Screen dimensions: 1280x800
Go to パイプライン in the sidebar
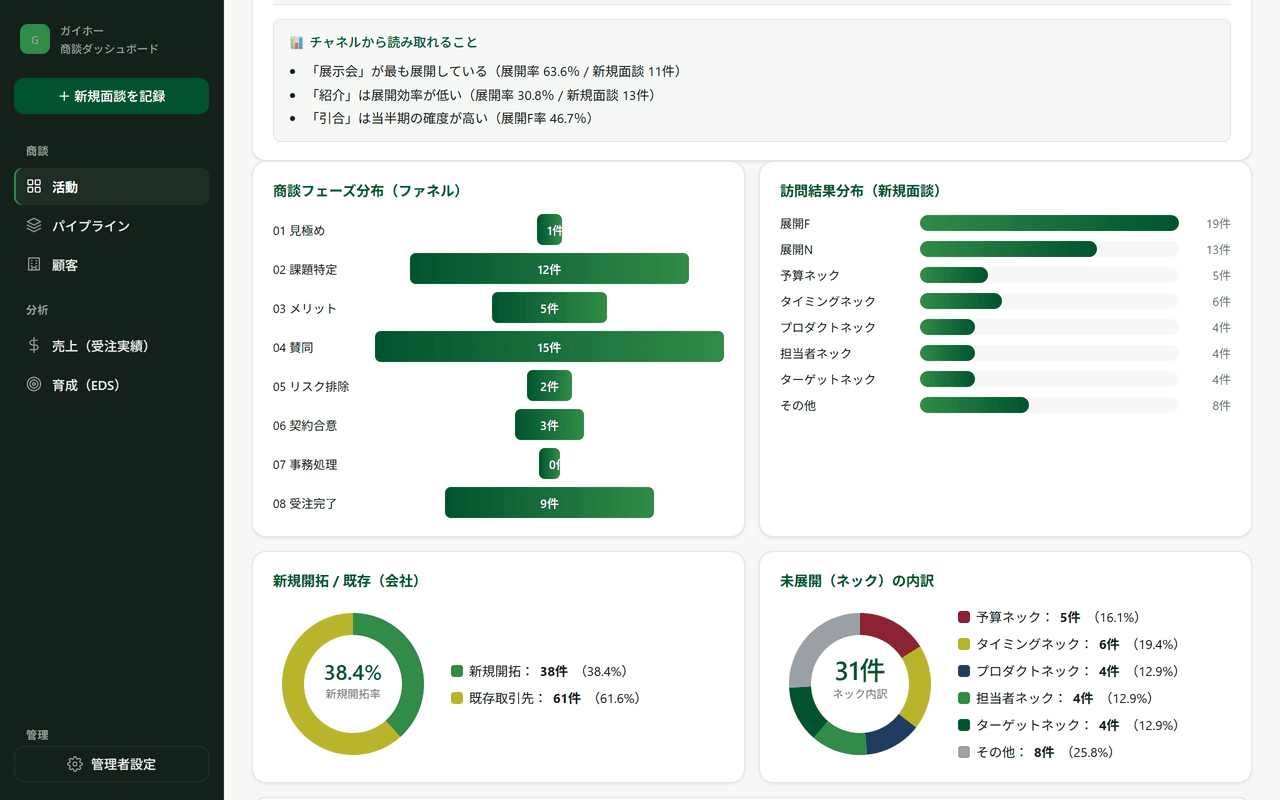click(111, 226)
